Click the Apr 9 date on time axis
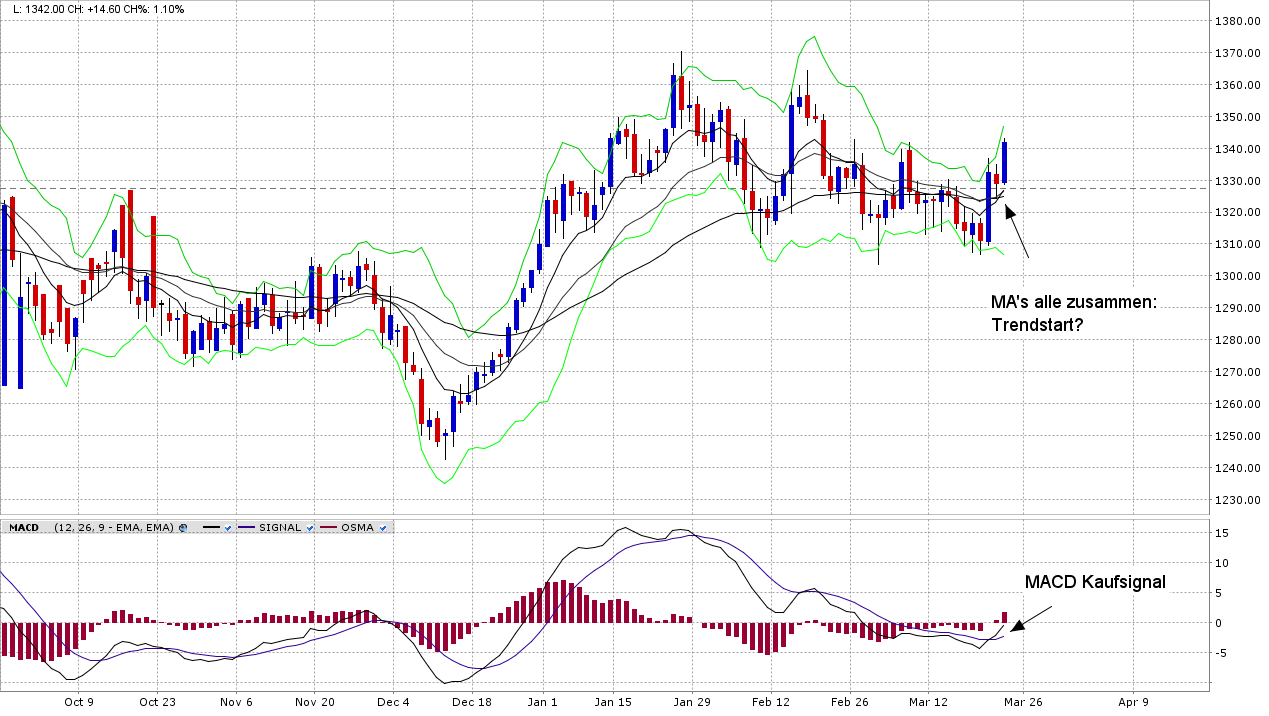 click(x=1133, y=702)
